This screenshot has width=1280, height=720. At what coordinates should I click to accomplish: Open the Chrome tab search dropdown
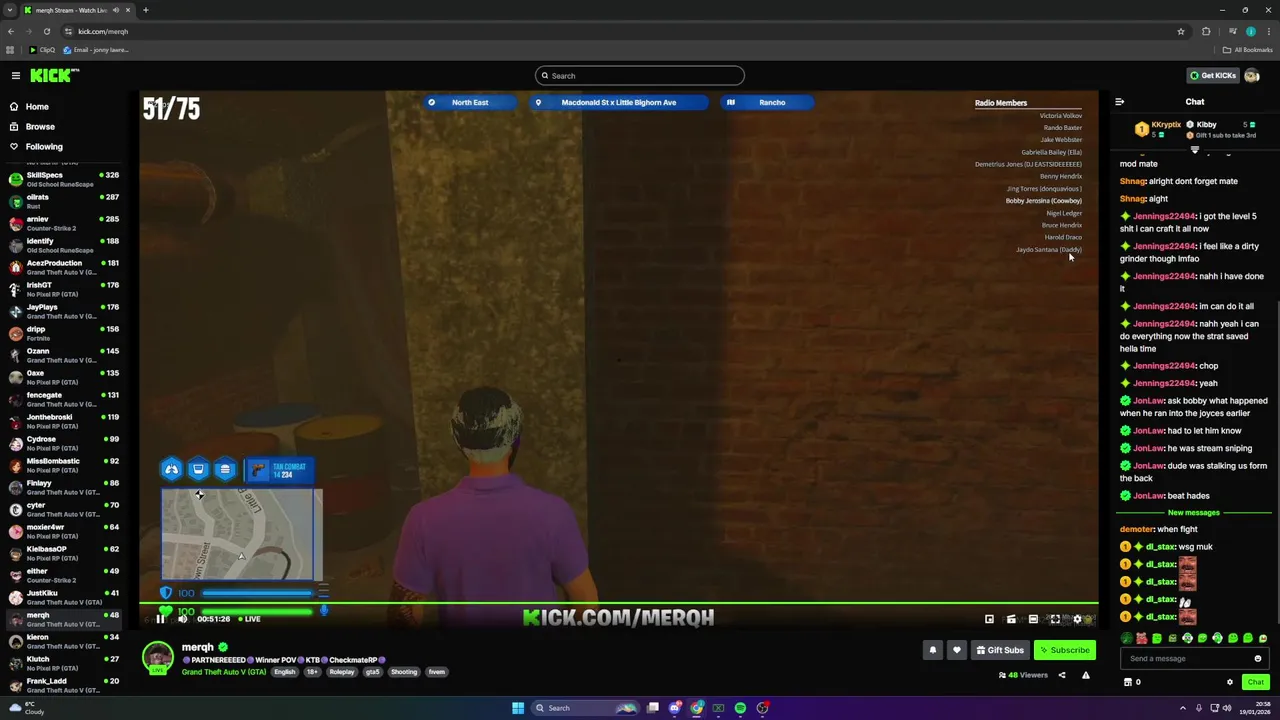10,10
